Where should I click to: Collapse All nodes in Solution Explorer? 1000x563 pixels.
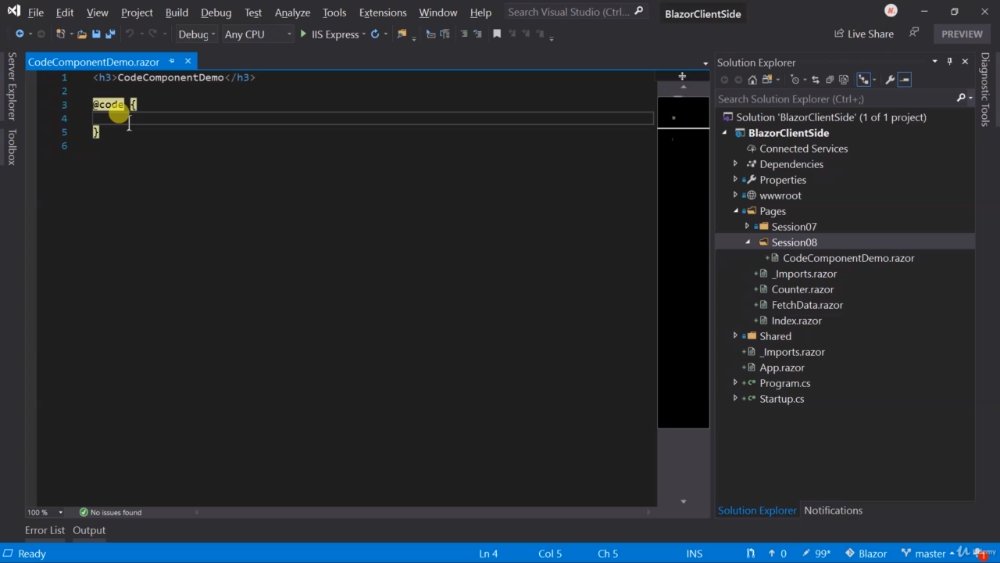[830, 80]
